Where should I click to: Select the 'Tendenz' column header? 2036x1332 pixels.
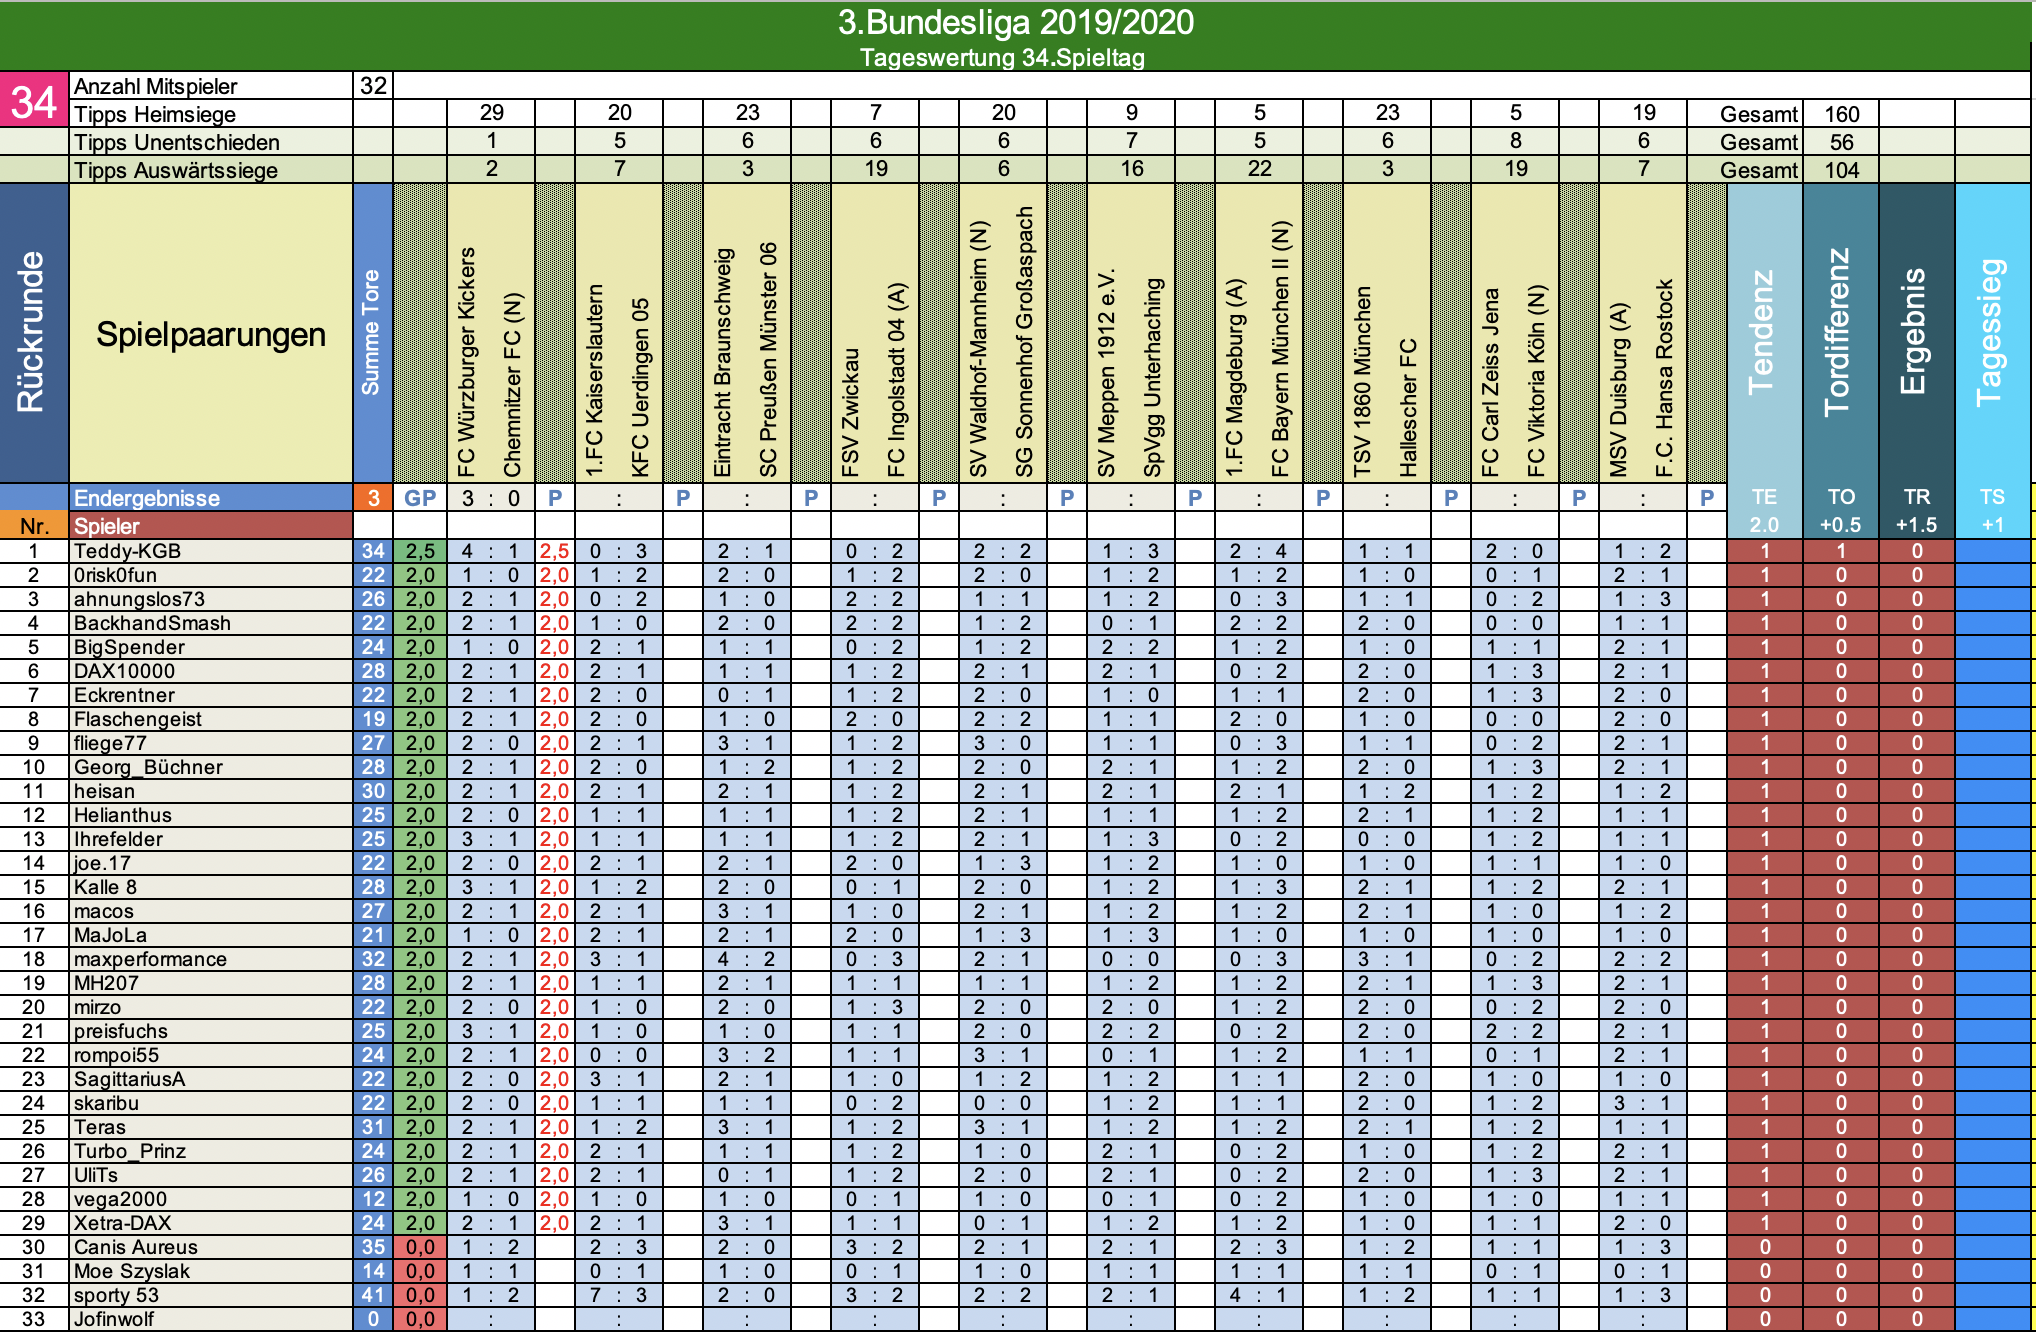(1763, 333)
